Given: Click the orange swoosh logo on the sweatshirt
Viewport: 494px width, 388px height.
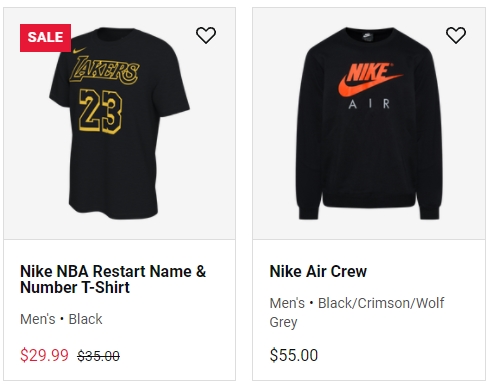Looking at the screenshot, I should click(368, 85).
